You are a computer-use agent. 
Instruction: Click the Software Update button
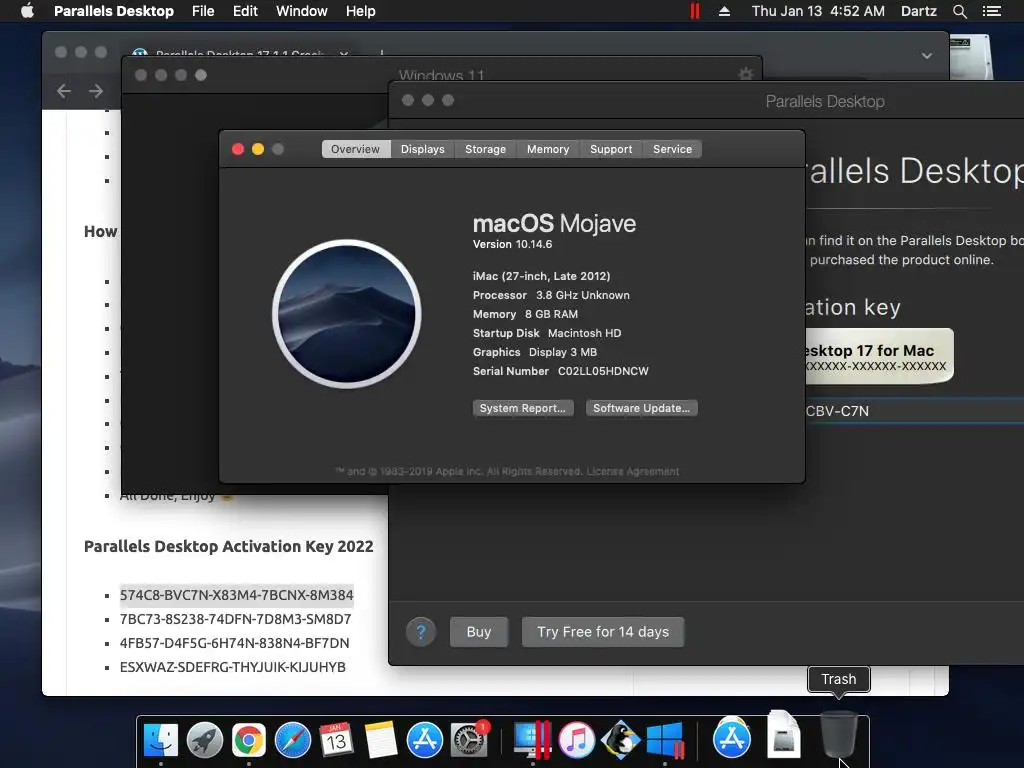(x=641, y=408)
